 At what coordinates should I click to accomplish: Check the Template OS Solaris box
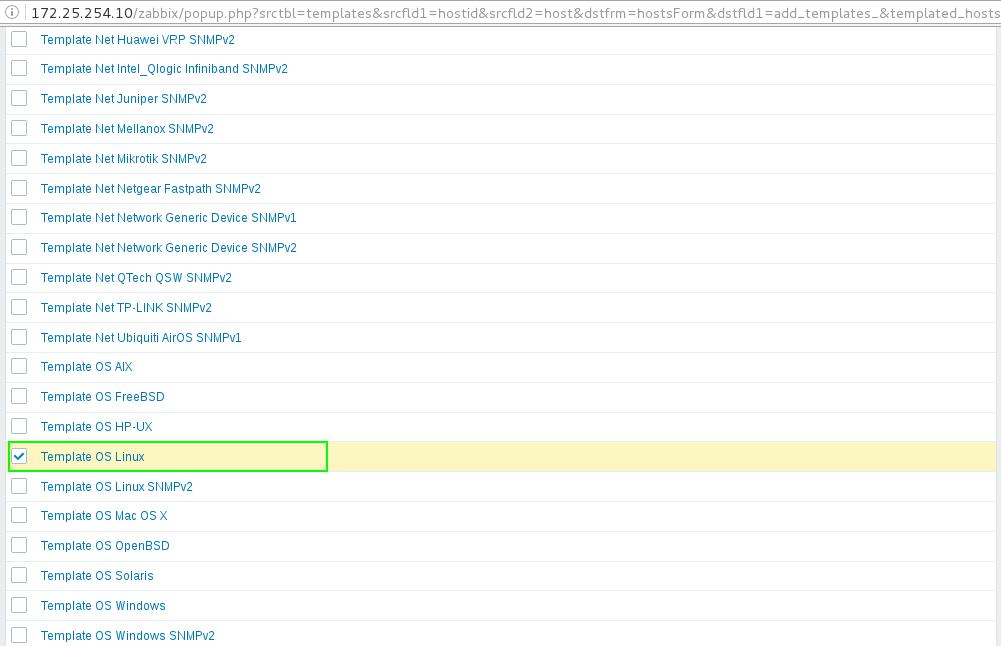[19, 576]
